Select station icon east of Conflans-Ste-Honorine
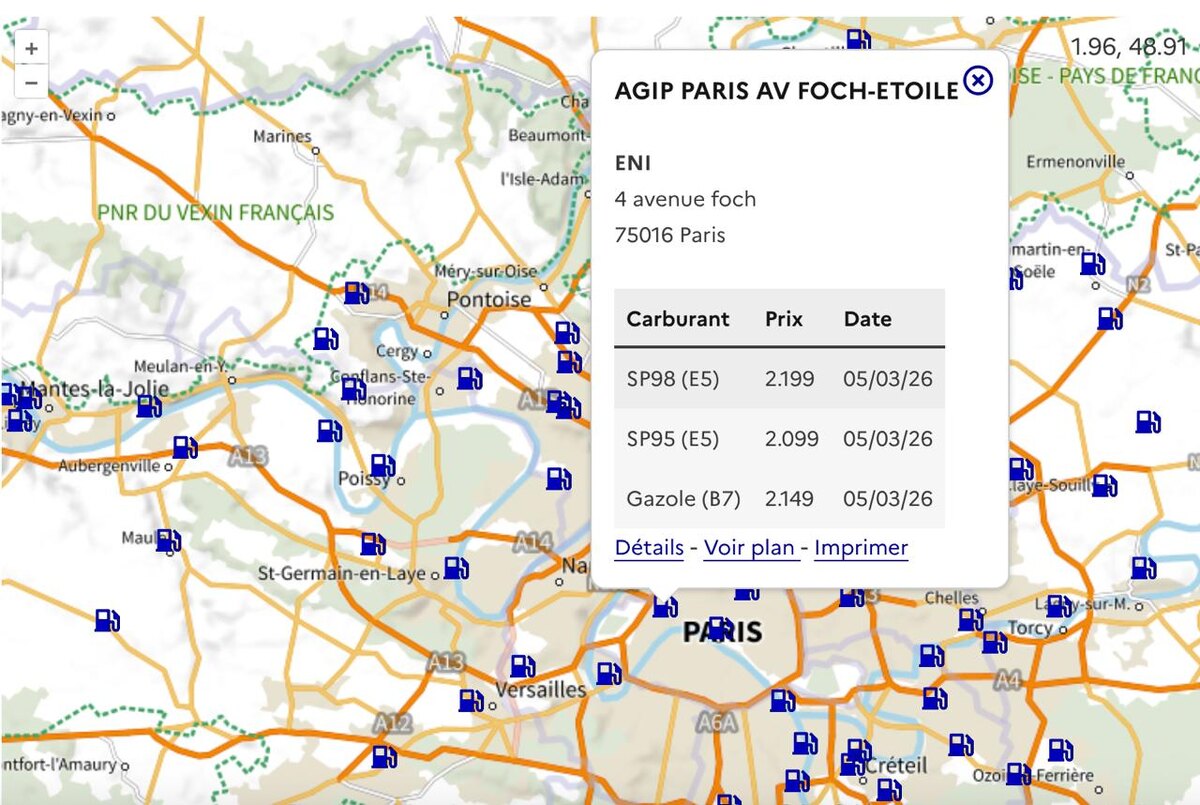This screenshot has width=1200, height=805. [470, 378]
